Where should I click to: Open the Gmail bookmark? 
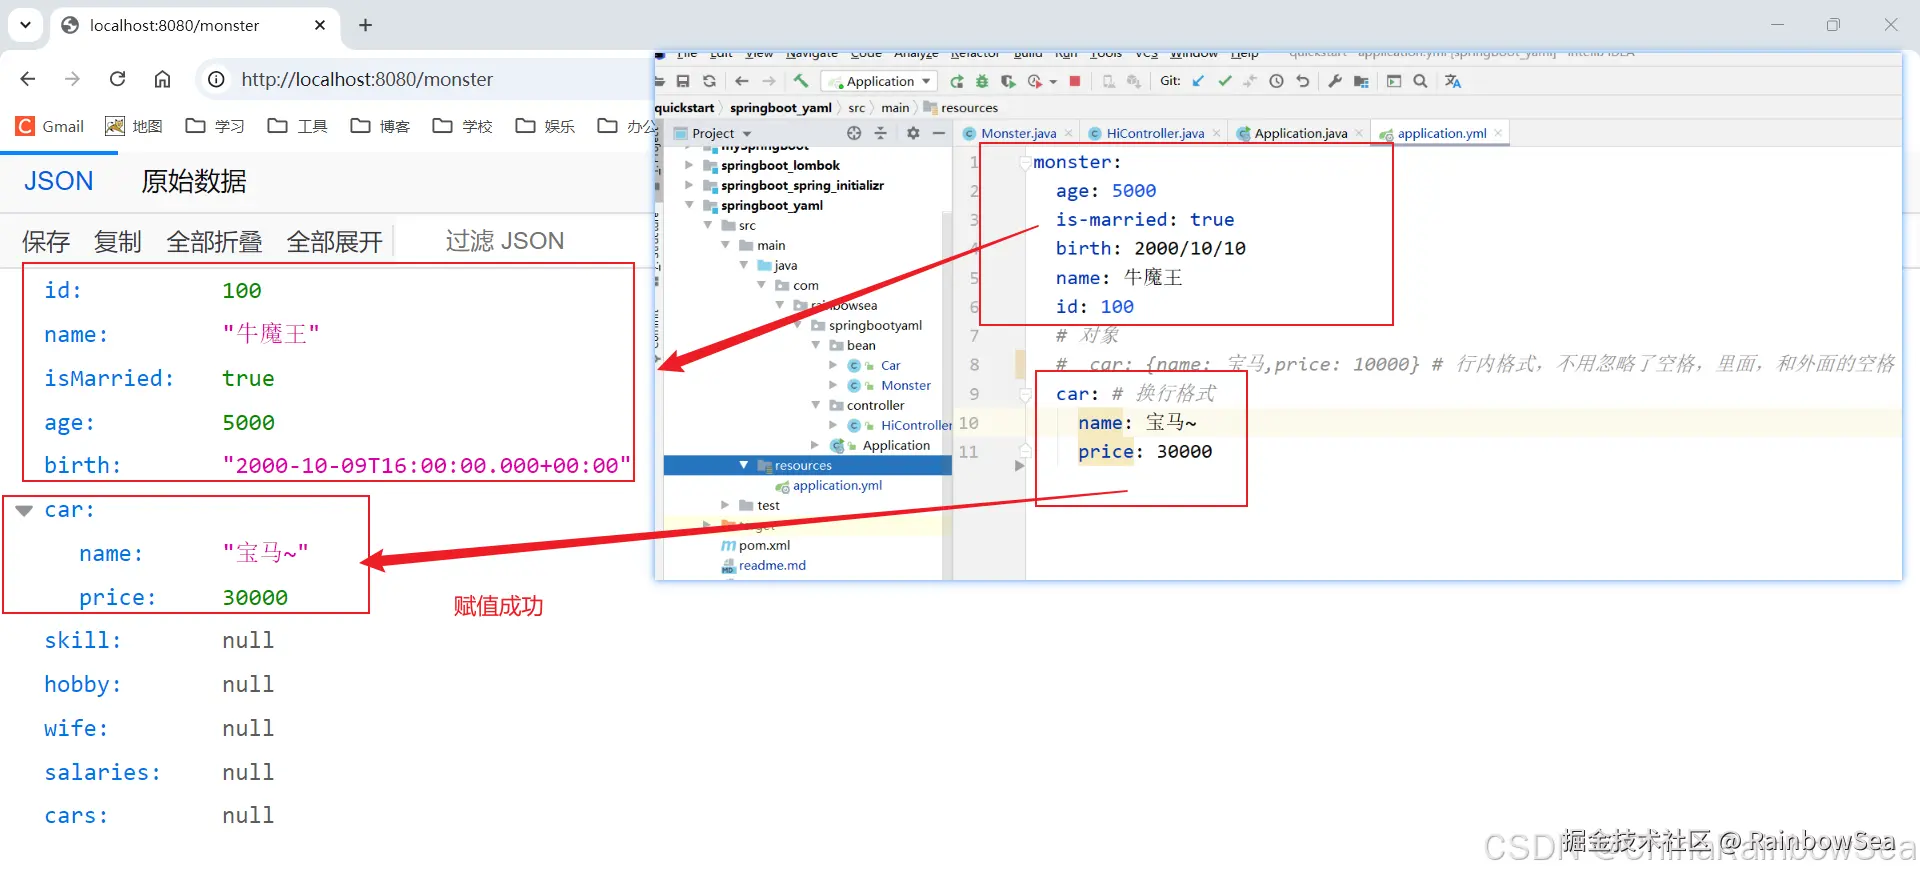point(50,126)
